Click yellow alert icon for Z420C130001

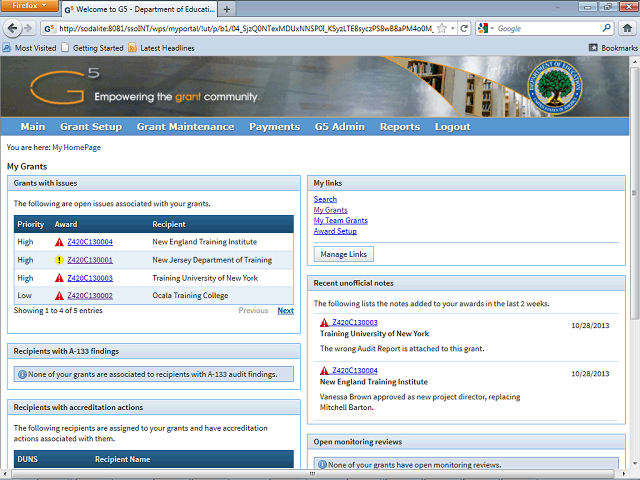(59, 260)
